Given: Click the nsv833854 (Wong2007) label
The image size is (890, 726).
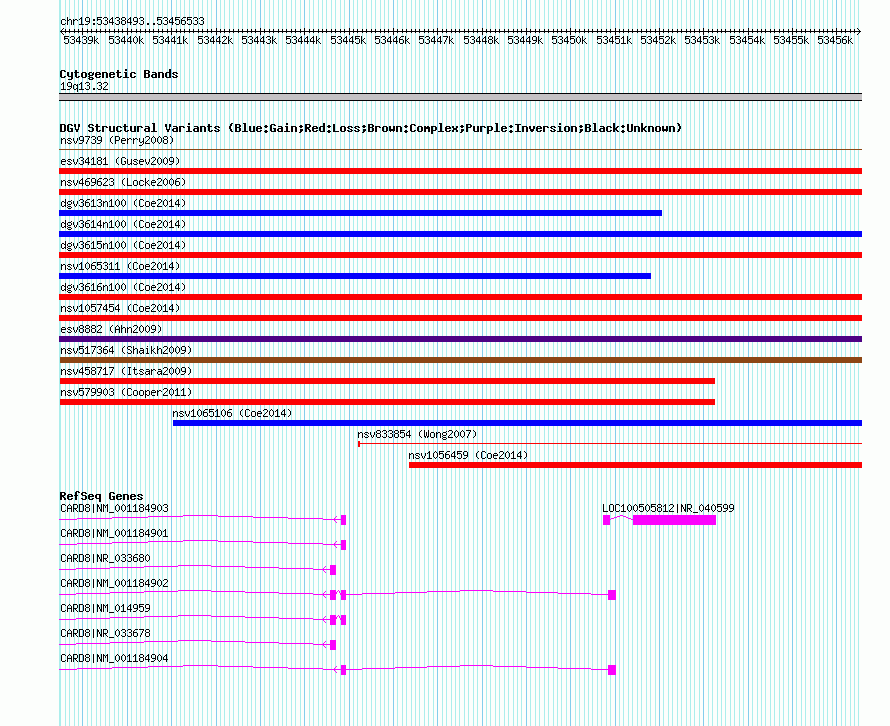Looking at the screenshot, I should [x=417, y=434].
